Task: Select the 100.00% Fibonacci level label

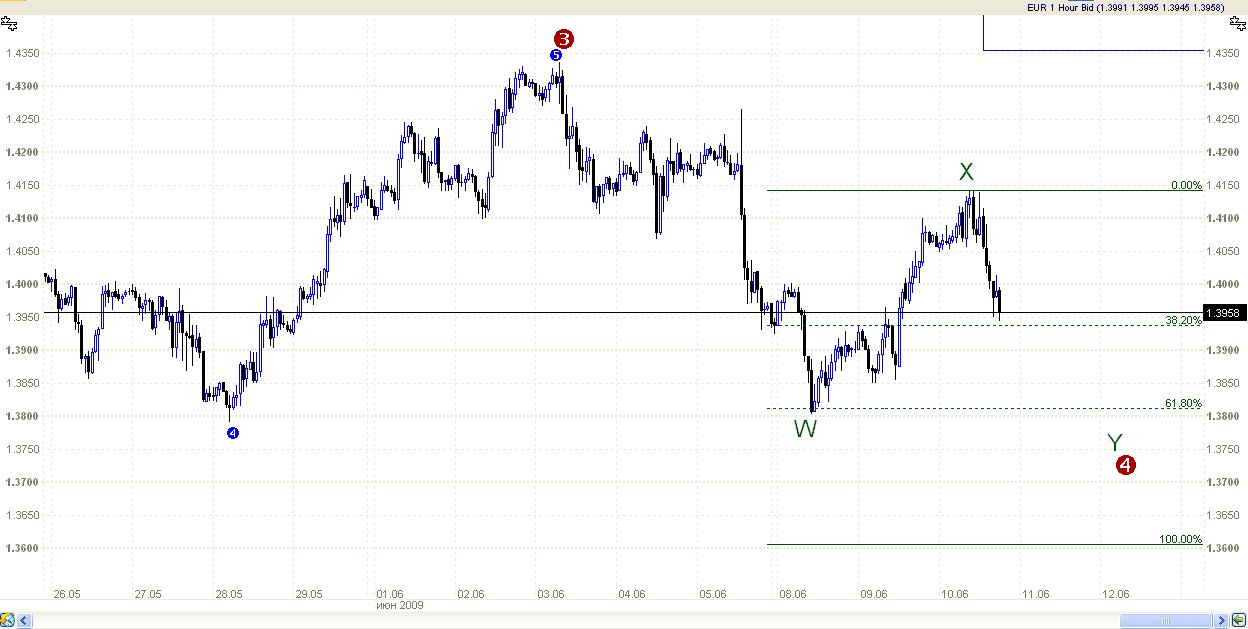Action: pos(1180,540)
